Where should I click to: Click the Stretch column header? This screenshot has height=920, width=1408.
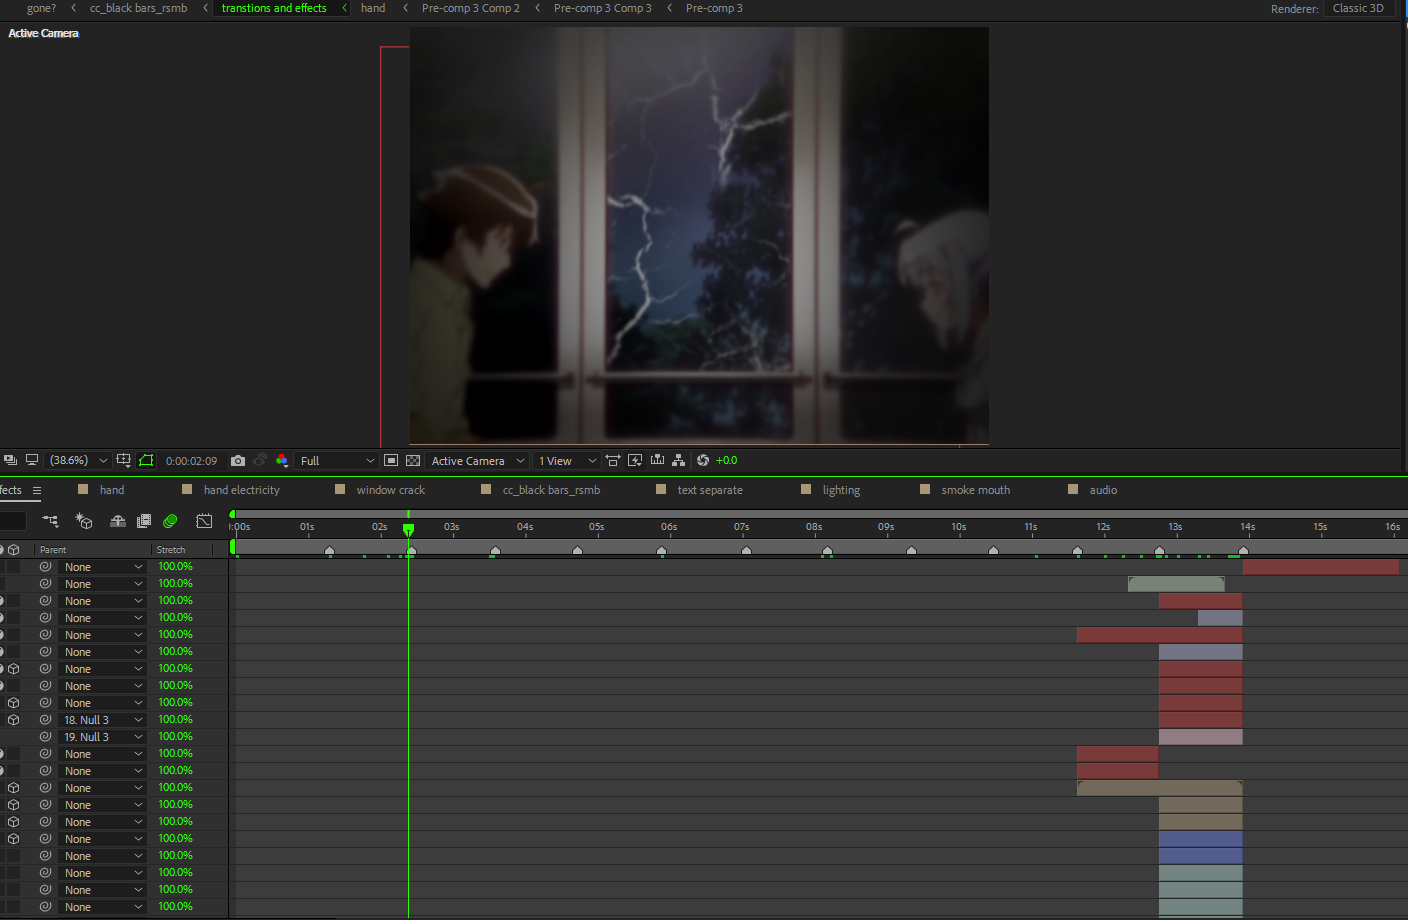click(x=171, y=550)
